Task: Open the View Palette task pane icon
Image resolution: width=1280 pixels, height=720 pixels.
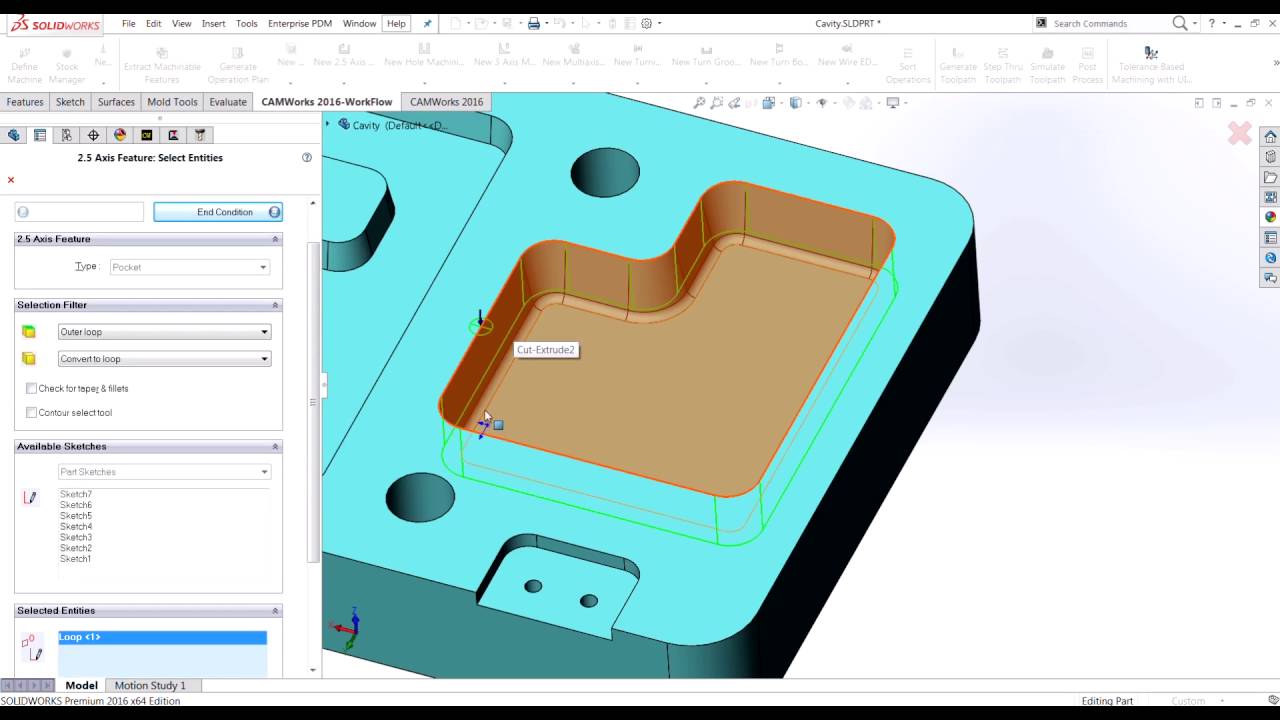Action: click(1270, 197)
